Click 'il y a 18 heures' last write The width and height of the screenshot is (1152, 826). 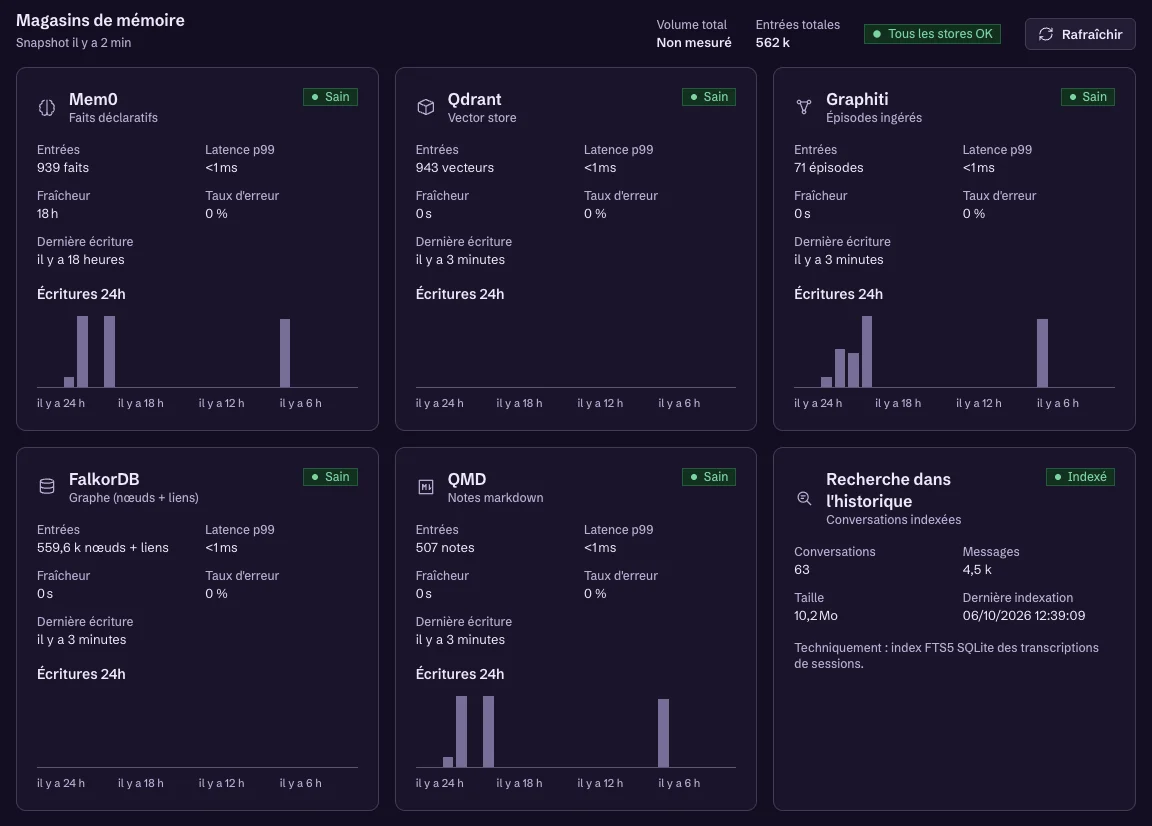80,259
